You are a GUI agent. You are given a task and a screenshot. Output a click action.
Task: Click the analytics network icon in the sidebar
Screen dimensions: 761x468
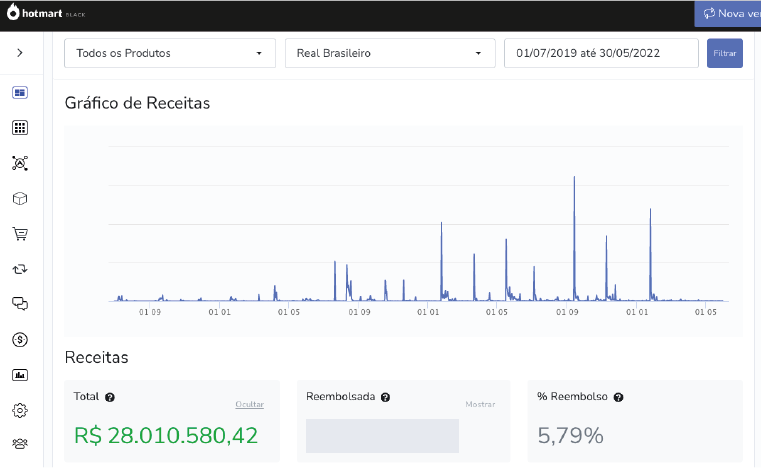tap(20, 163)
